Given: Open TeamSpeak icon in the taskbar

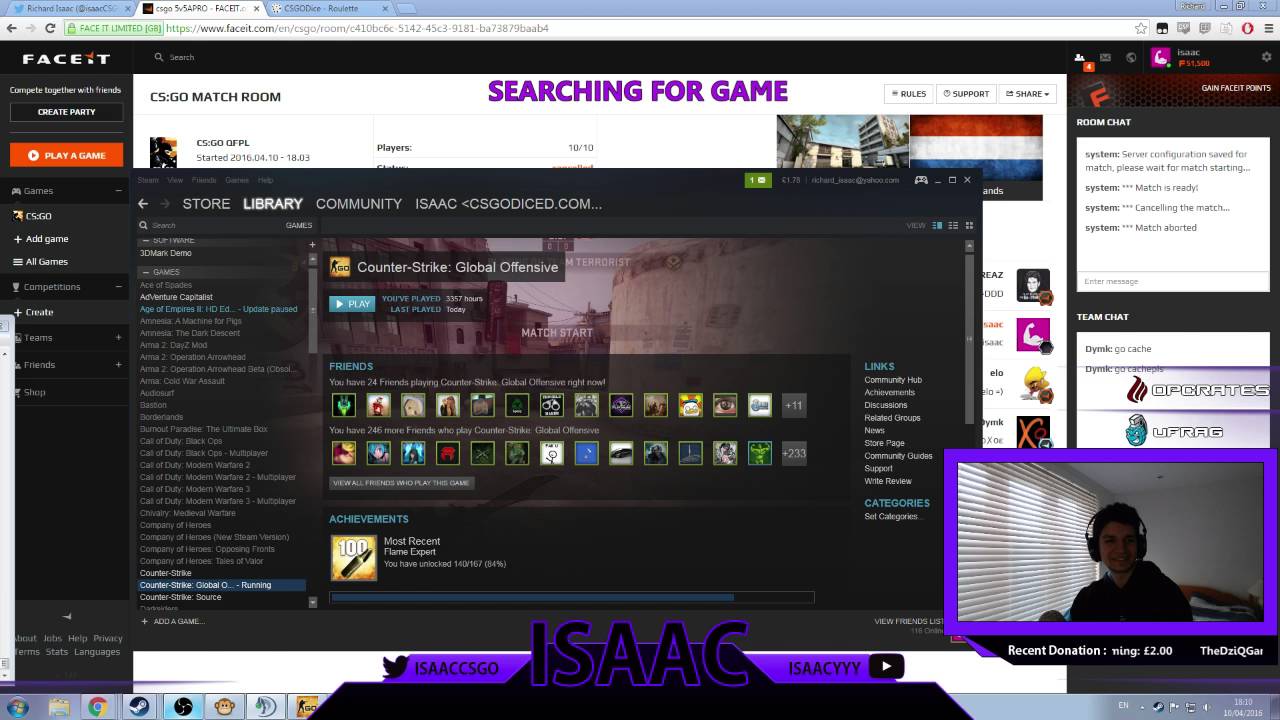Looking at the screenshot, I should [x=265, y=707].
